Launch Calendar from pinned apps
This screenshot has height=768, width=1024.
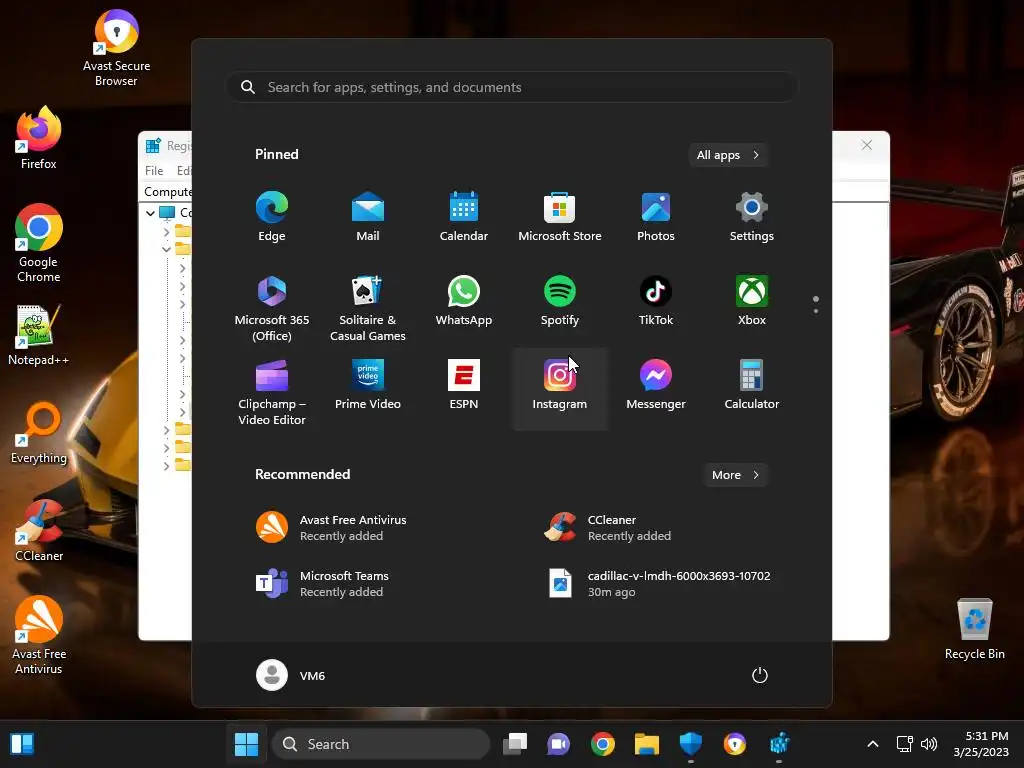(464, 217)
